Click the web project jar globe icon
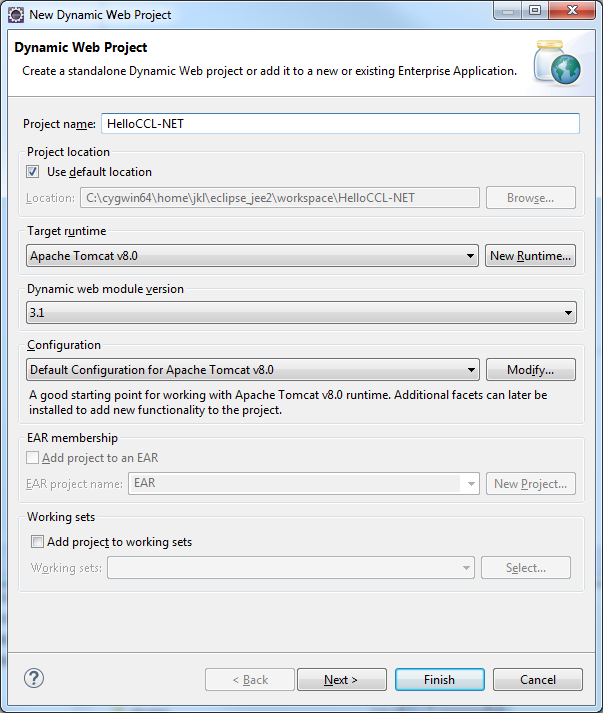Screen dimensions: 603x713 pyautogui.click(x=555, y=62)
